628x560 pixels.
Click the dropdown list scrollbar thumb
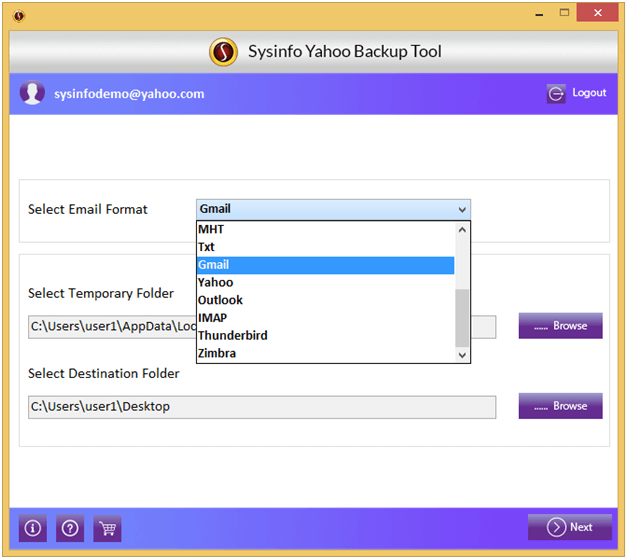(462, 318)
